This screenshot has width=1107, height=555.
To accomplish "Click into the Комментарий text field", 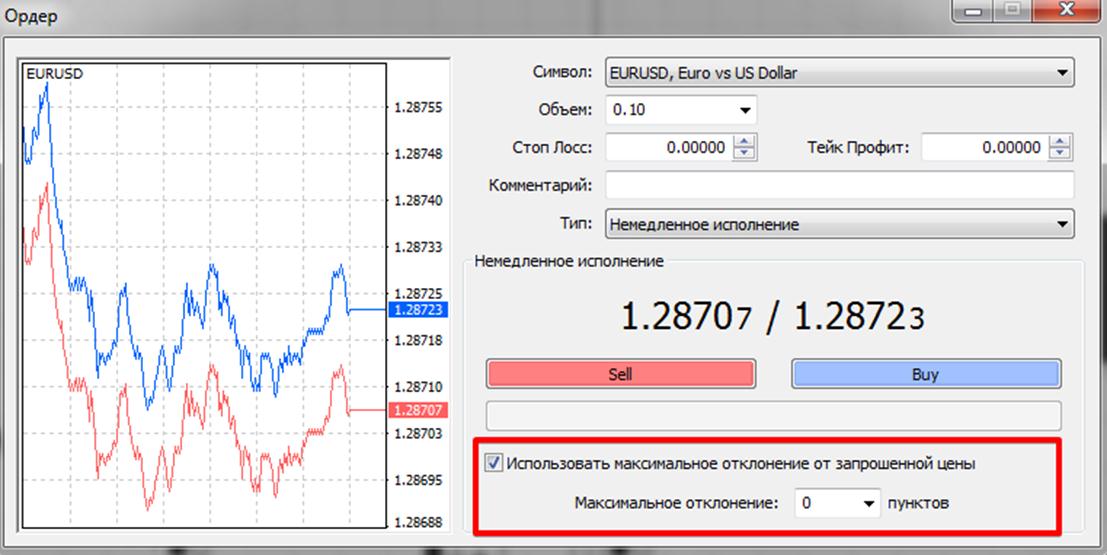I will pos(838,185).
